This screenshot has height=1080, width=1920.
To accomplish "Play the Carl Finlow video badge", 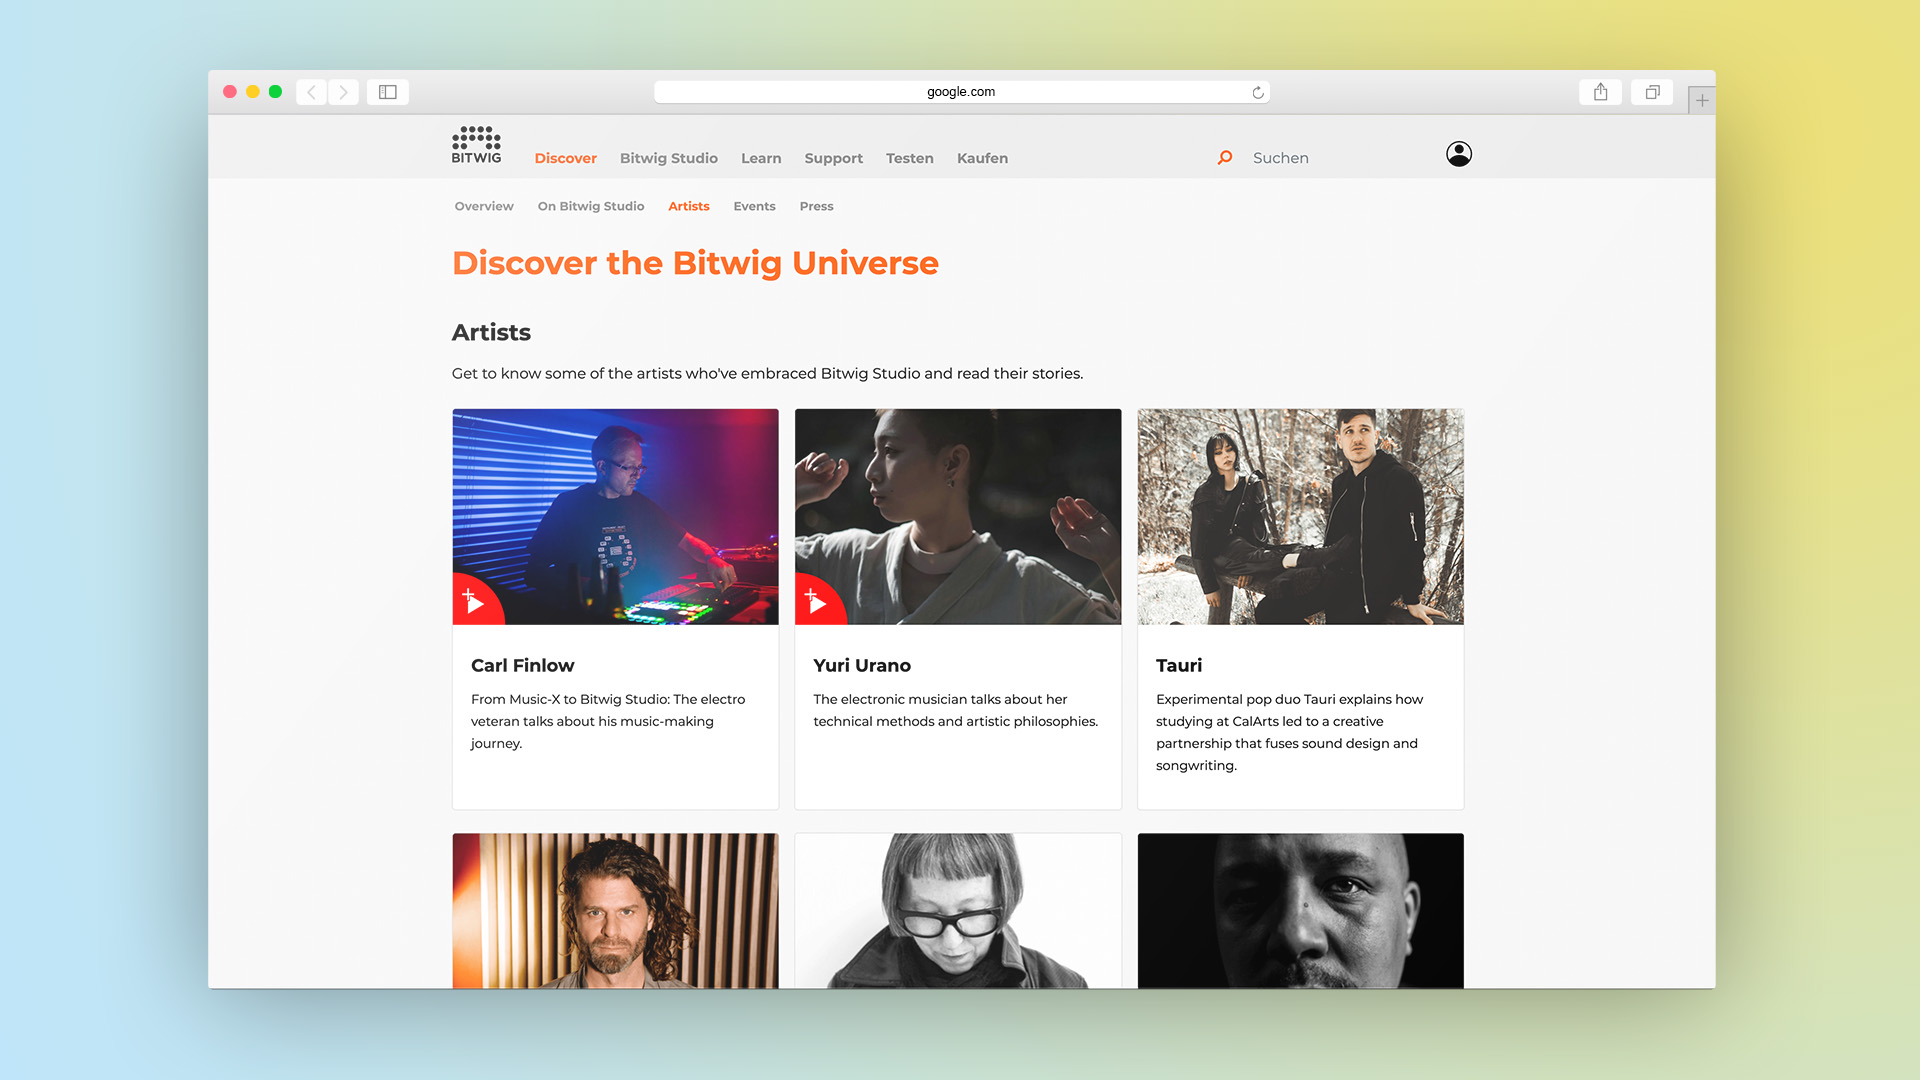I will pos(475,601).
